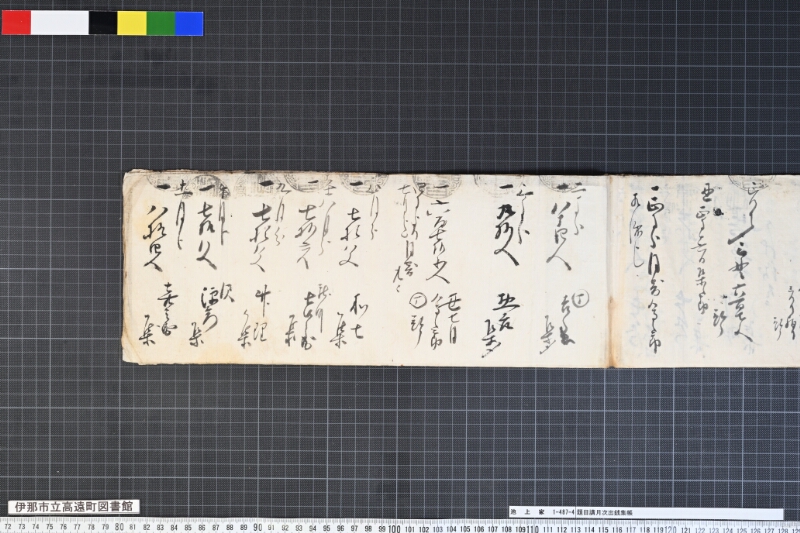Image resolution: width=800 pixels, height=533 pixels.
Task: Click the white patch on the color chart
Action: [60, 23]
